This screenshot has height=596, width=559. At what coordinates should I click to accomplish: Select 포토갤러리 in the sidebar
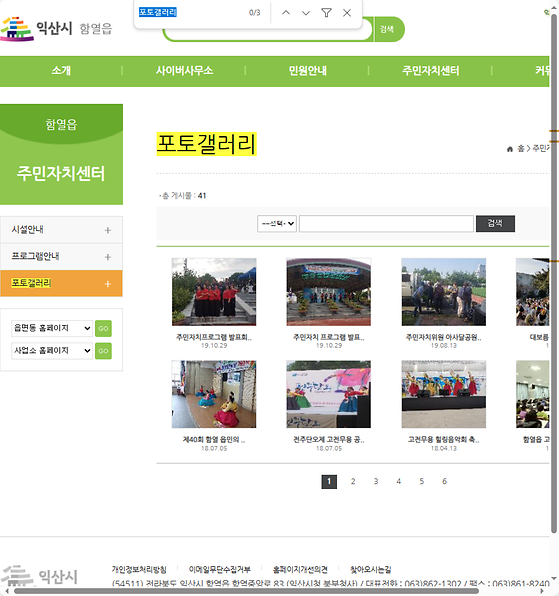(31, 283)
